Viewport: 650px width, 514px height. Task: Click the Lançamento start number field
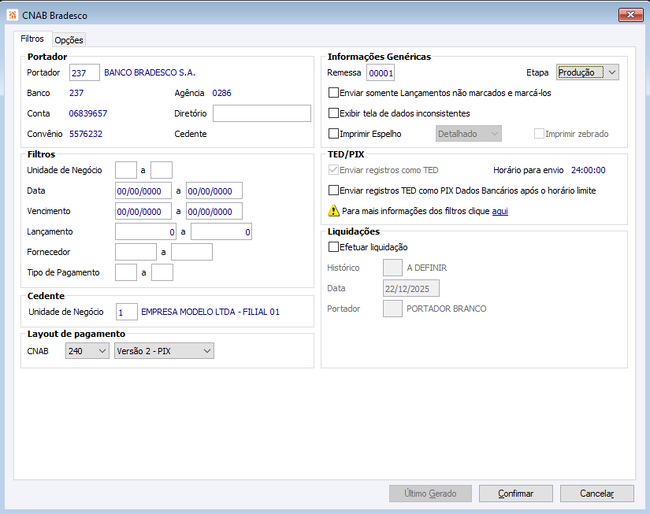(146, 232)
